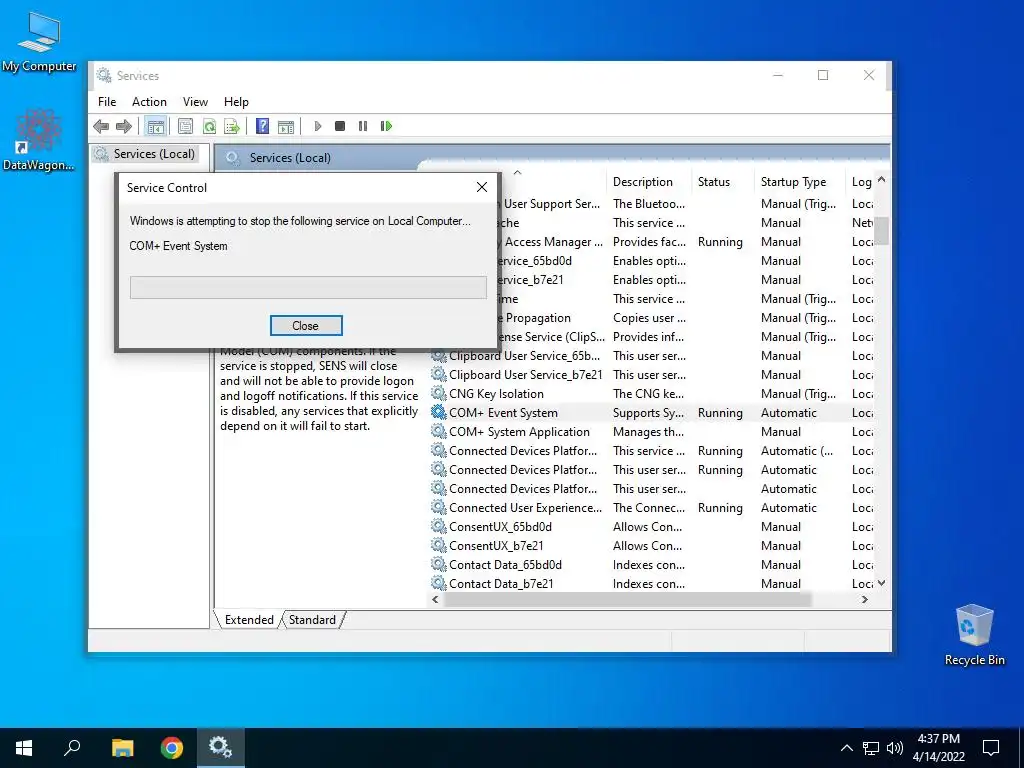Click the Back arrow in Services toolbar
The height and width of the screenshot is (768, 1024).
click(101, 126)
